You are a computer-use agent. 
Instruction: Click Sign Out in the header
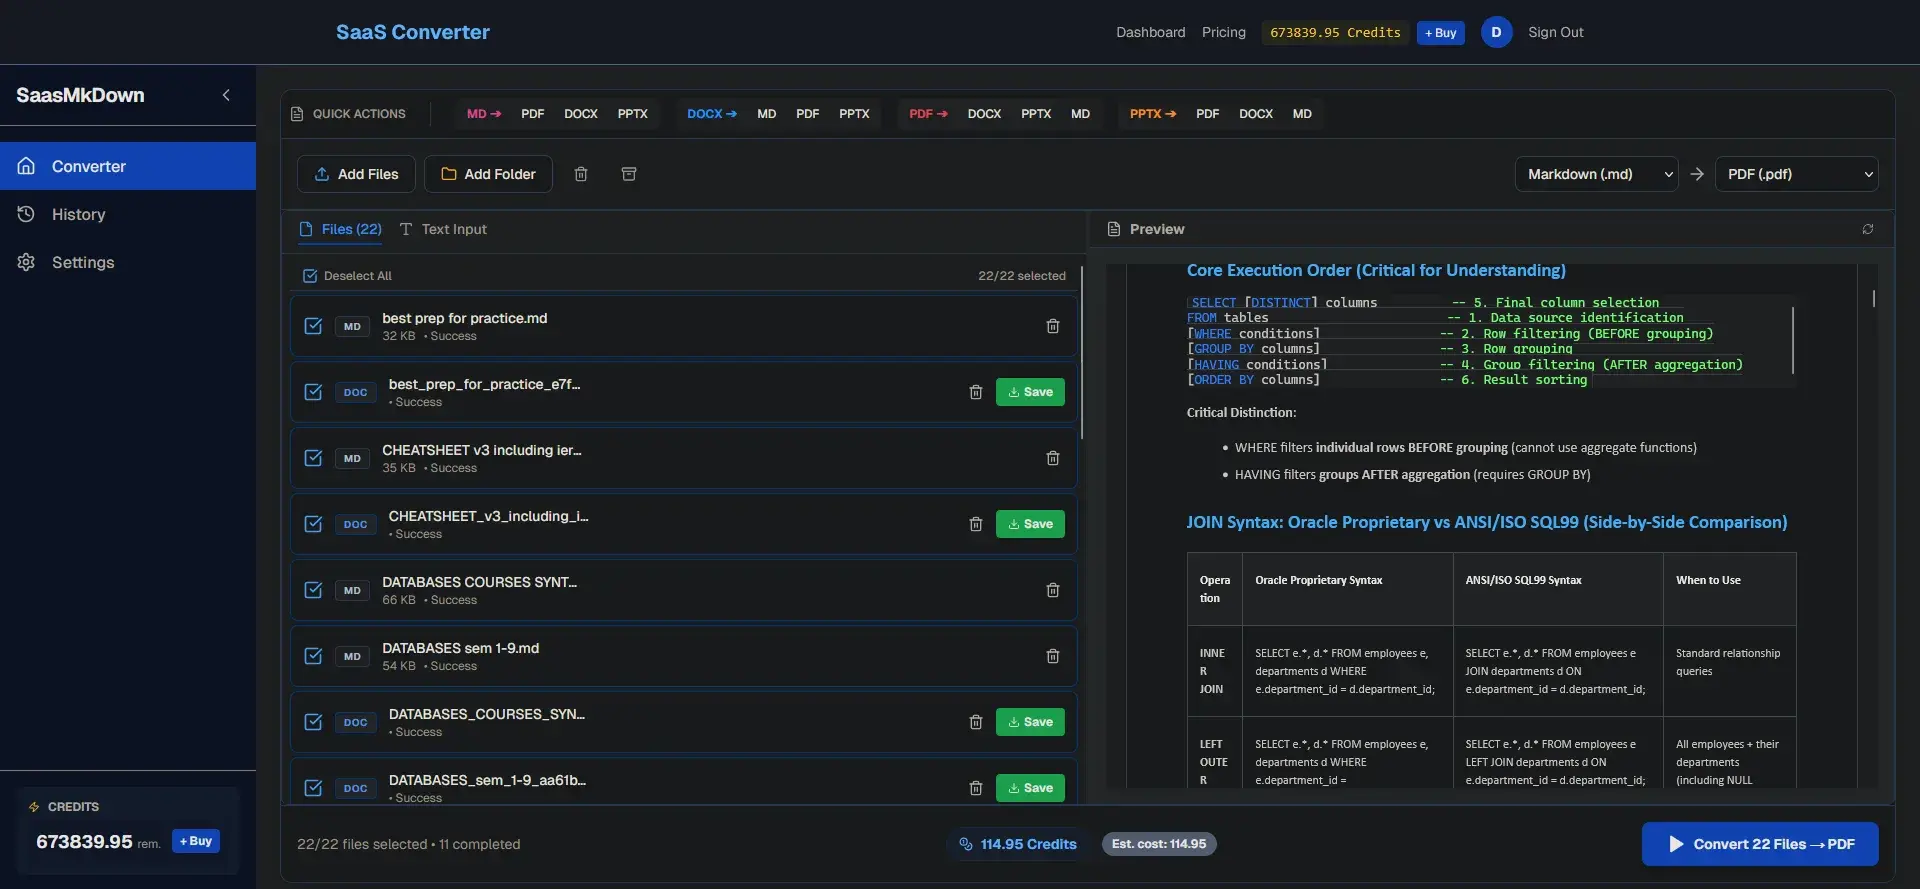[x=1556, y=32]
